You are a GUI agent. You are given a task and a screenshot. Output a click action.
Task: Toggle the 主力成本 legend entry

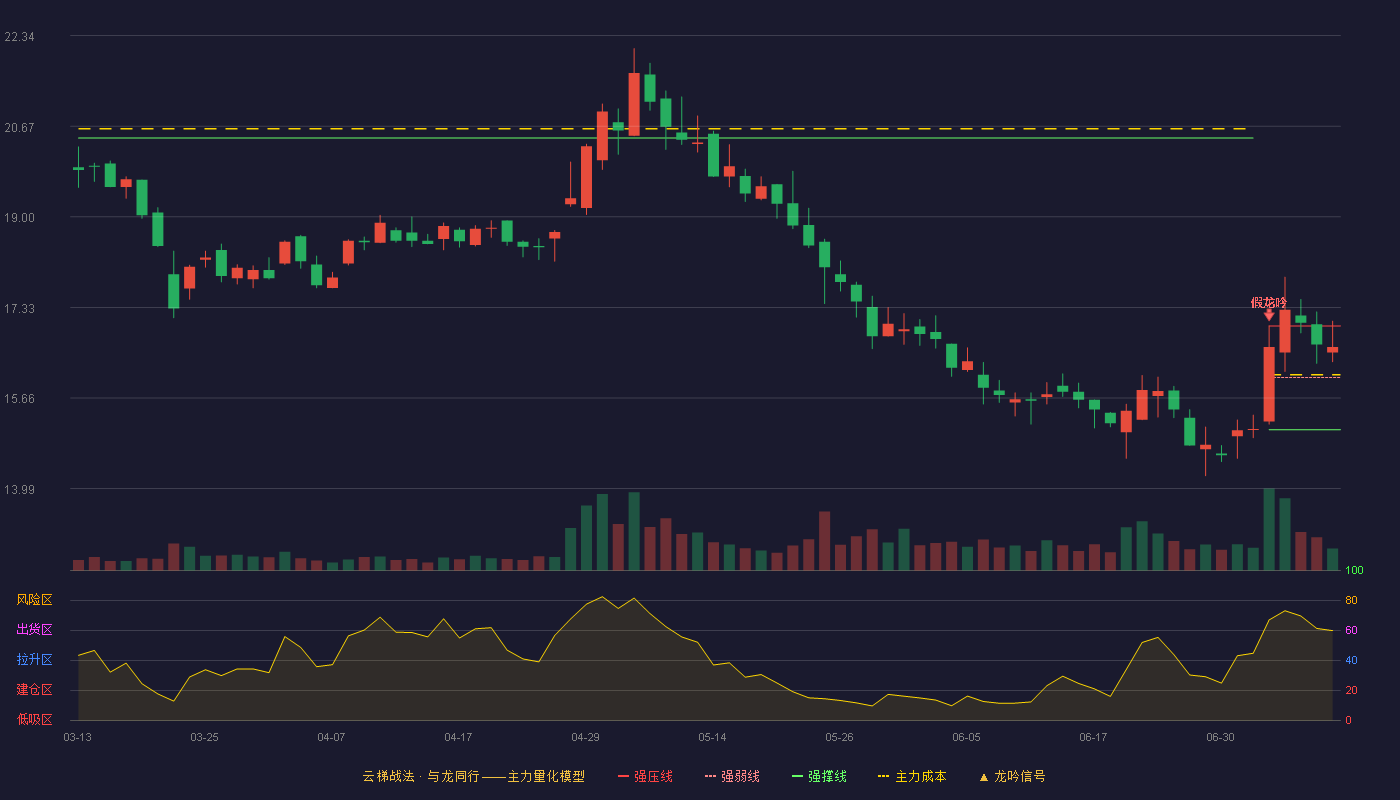click(911, 776)
